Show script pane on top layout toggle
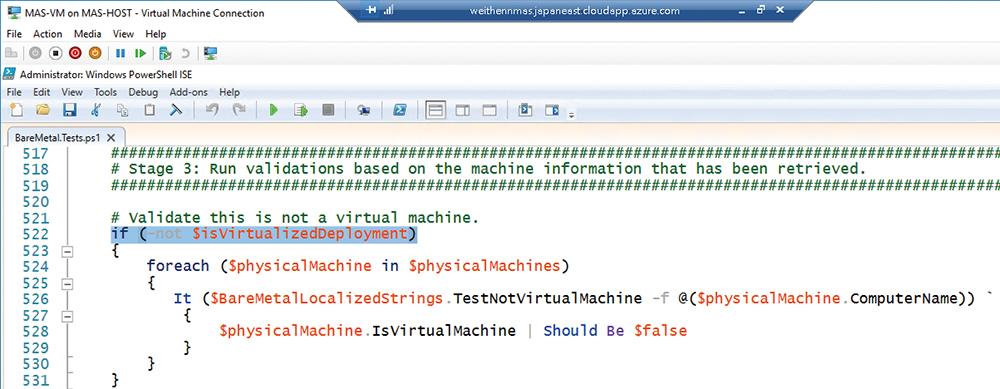1000x389 pixels. pyautogui.click(x=436, y=110)
